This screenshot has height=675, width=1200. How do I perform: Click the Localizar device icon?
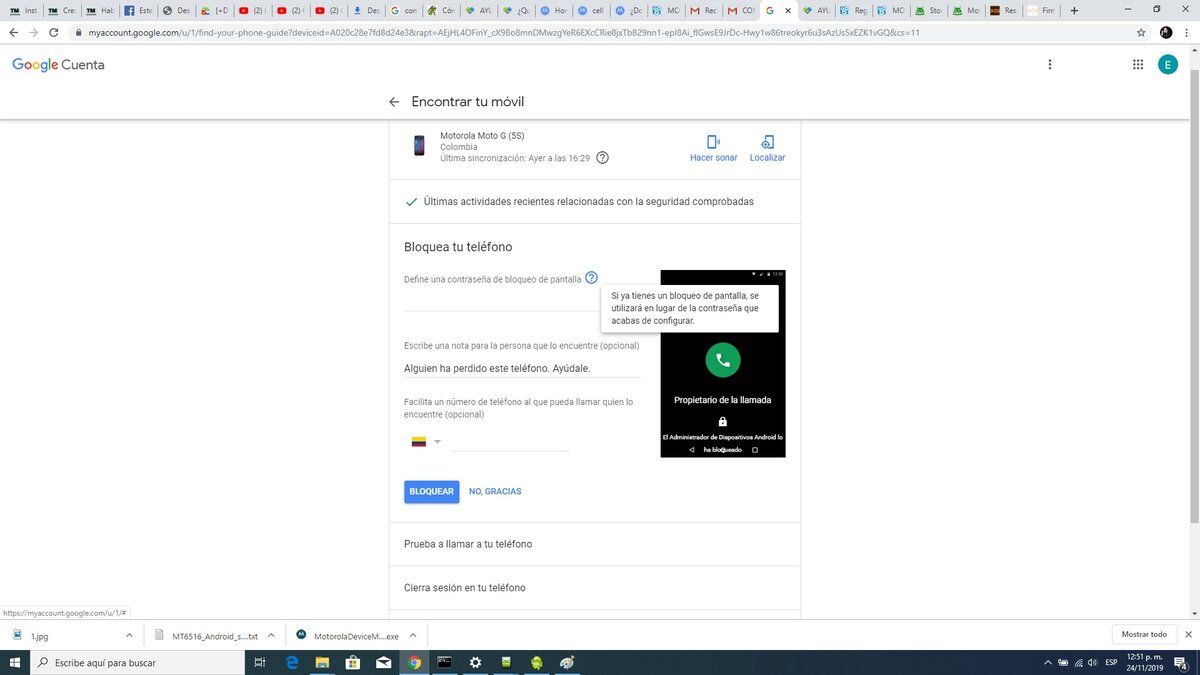pos(767,142)
